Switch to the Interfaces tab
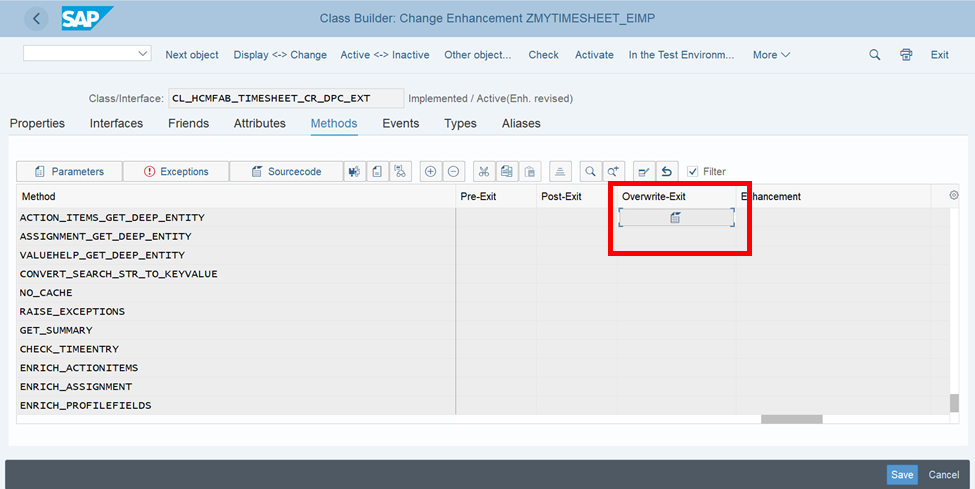This screenshot has height=489, width=975. click(x=116, y=123)
